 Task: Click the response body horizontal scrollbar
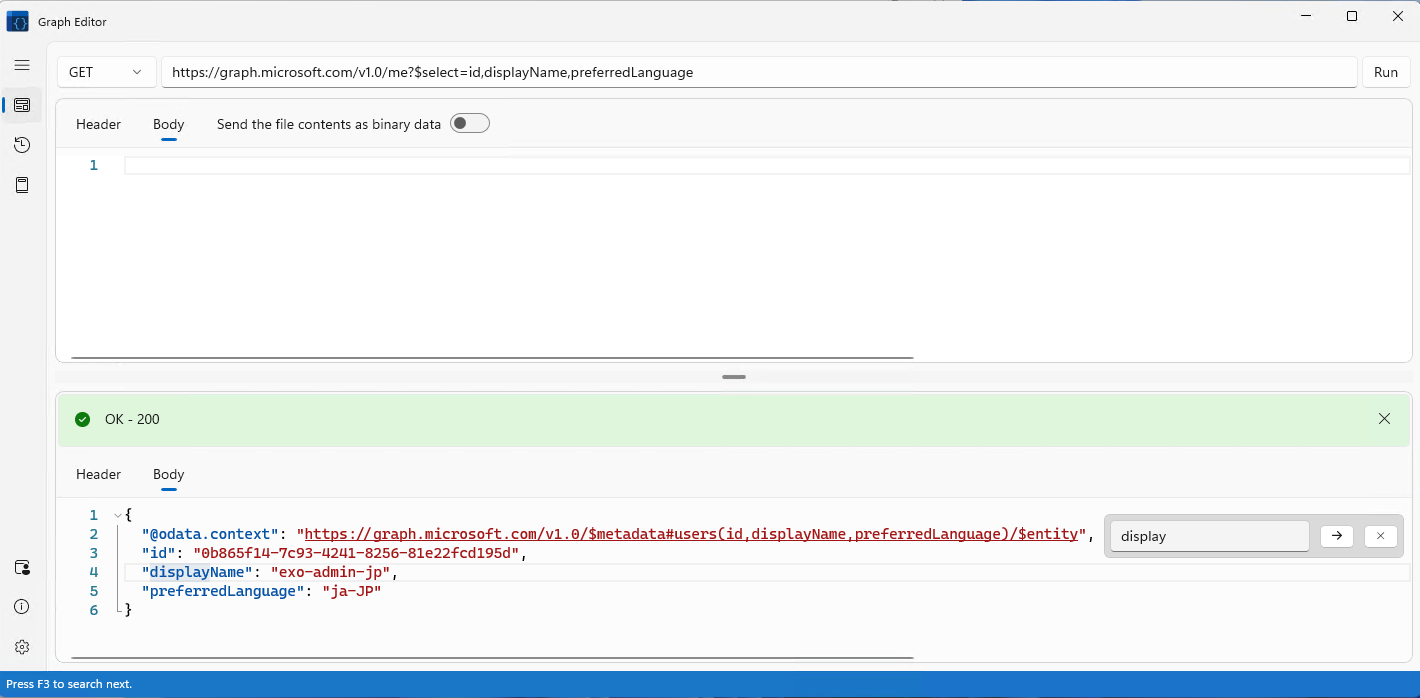tap(493, 657)
